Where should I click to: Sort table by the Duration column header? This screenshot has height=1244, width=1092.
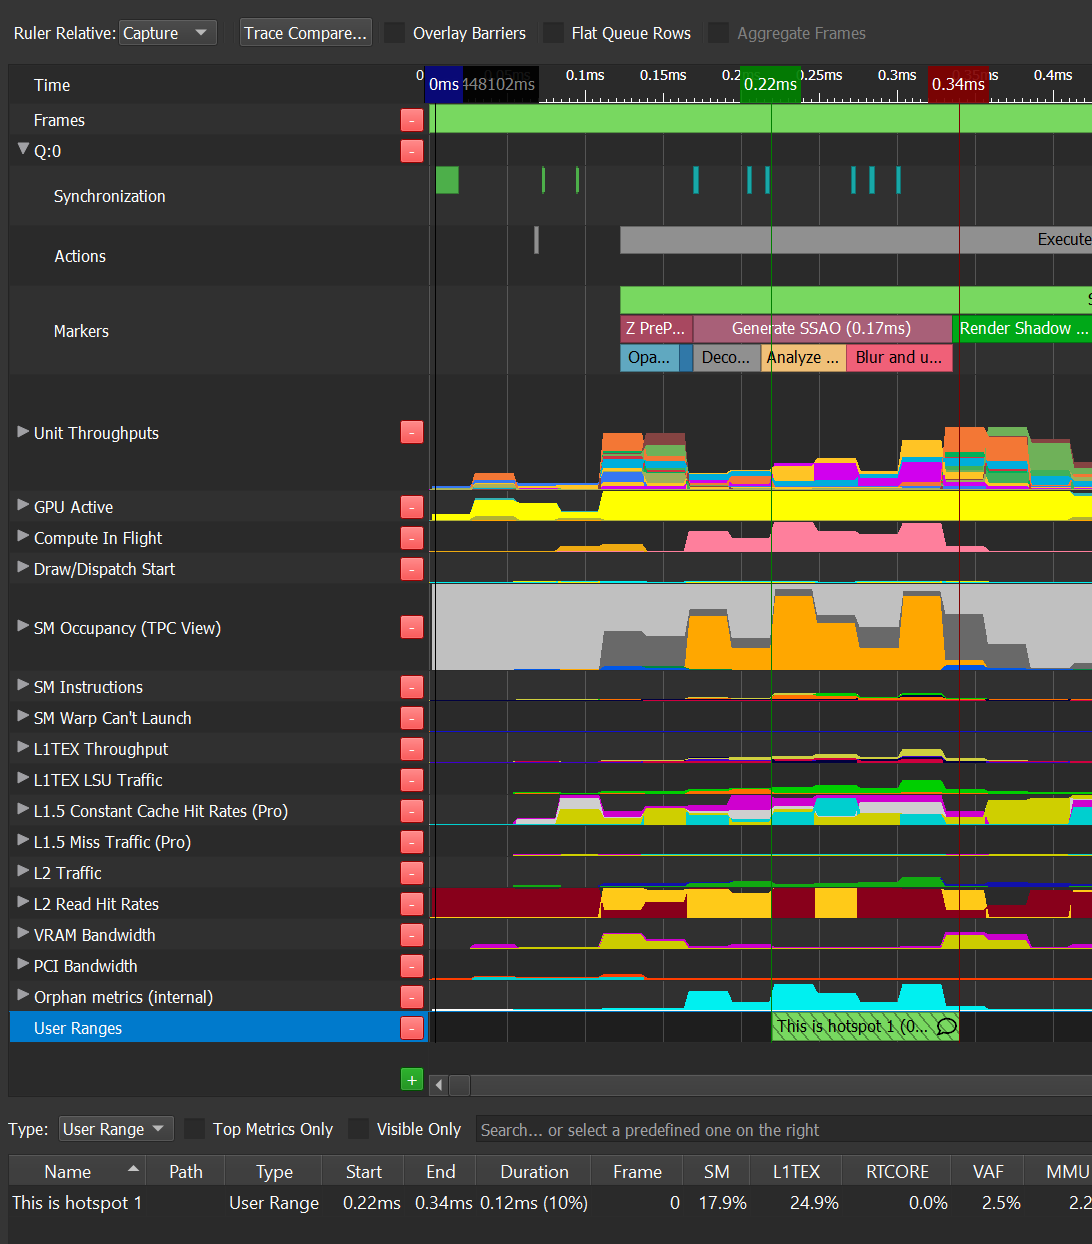point(534,1172)
